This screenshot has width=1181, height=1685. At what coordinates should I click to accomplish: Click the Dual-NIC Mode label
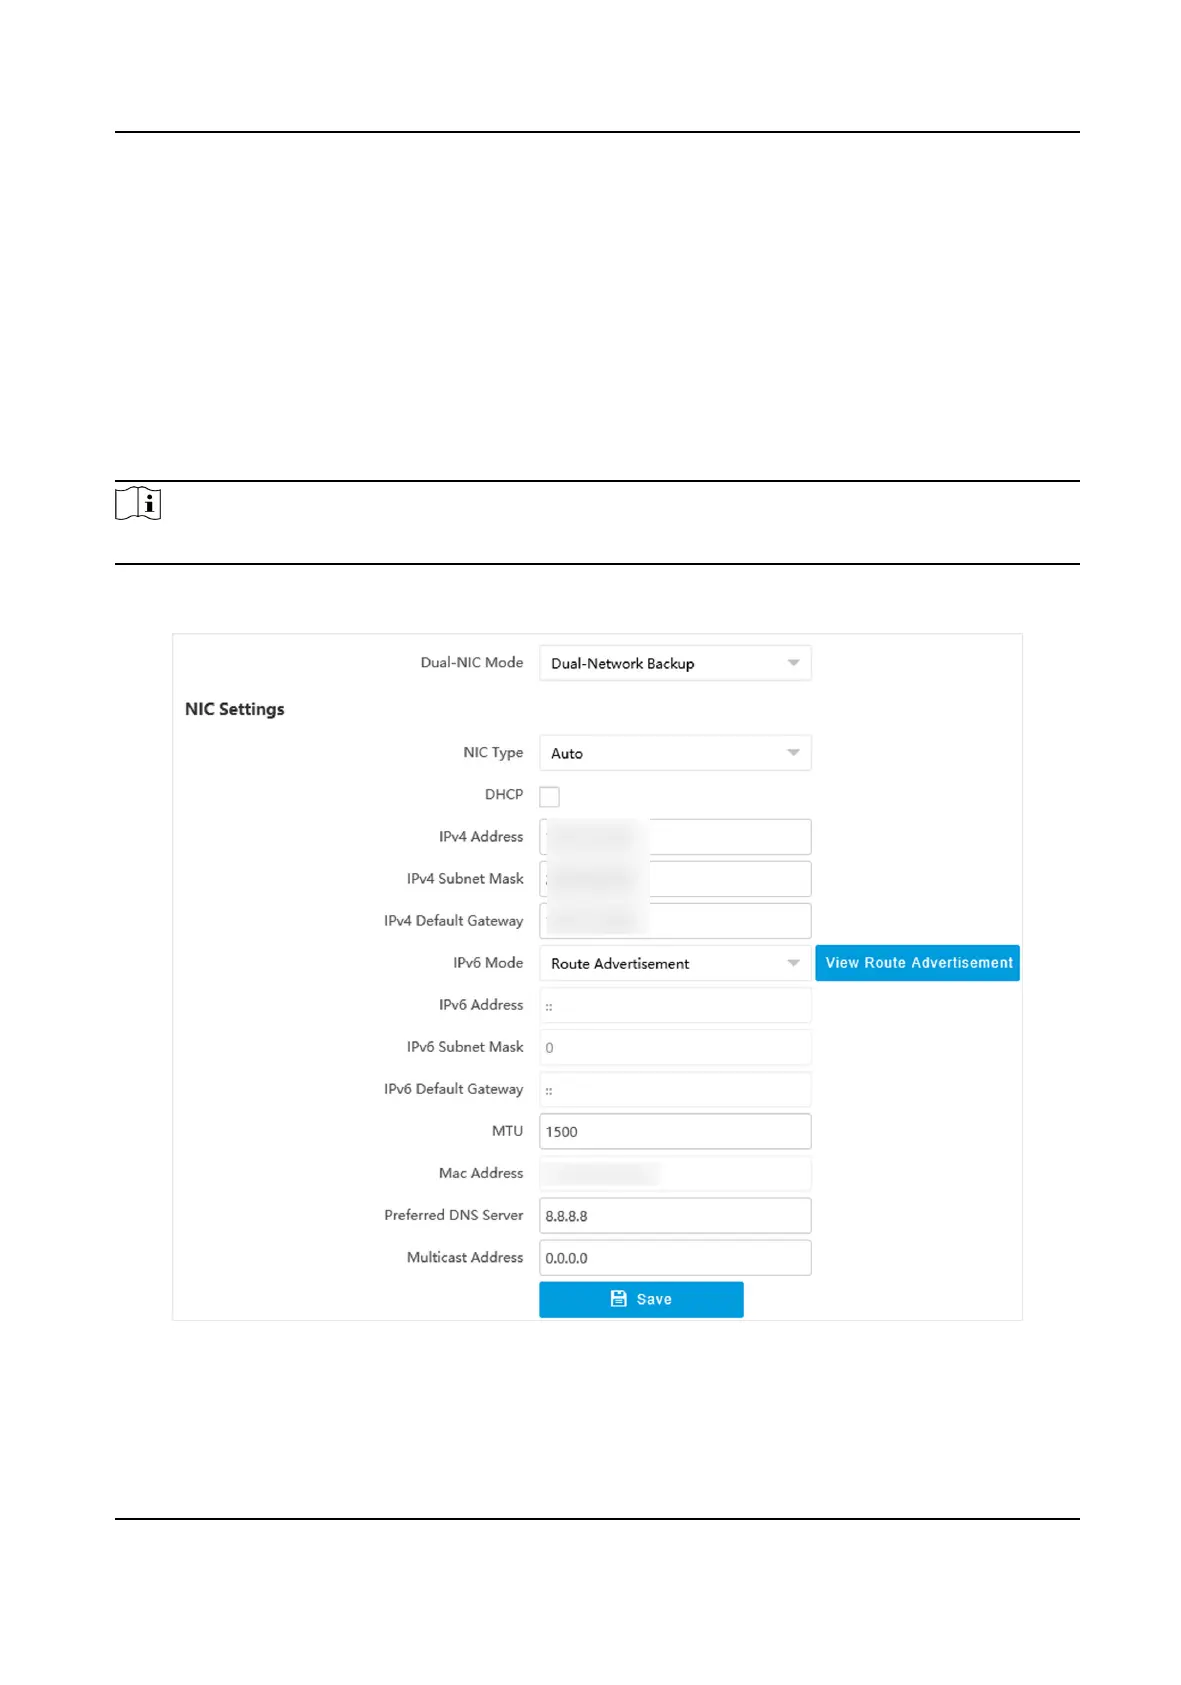click(472, 662)
